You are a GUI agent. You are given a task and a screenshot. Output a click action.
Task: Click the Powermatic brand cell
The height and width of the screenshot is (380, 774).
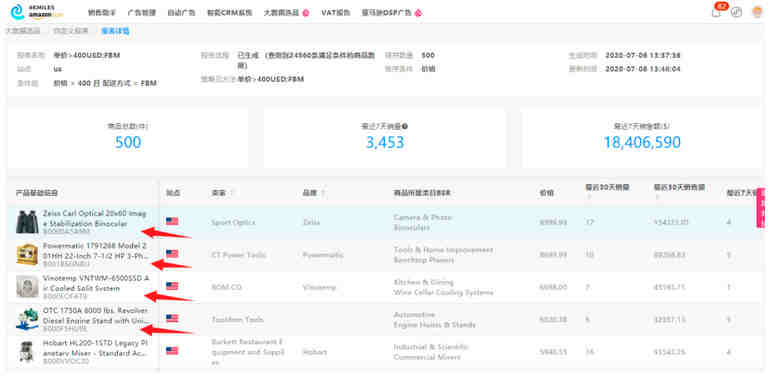pyautogui.click(x=323, y=255)
